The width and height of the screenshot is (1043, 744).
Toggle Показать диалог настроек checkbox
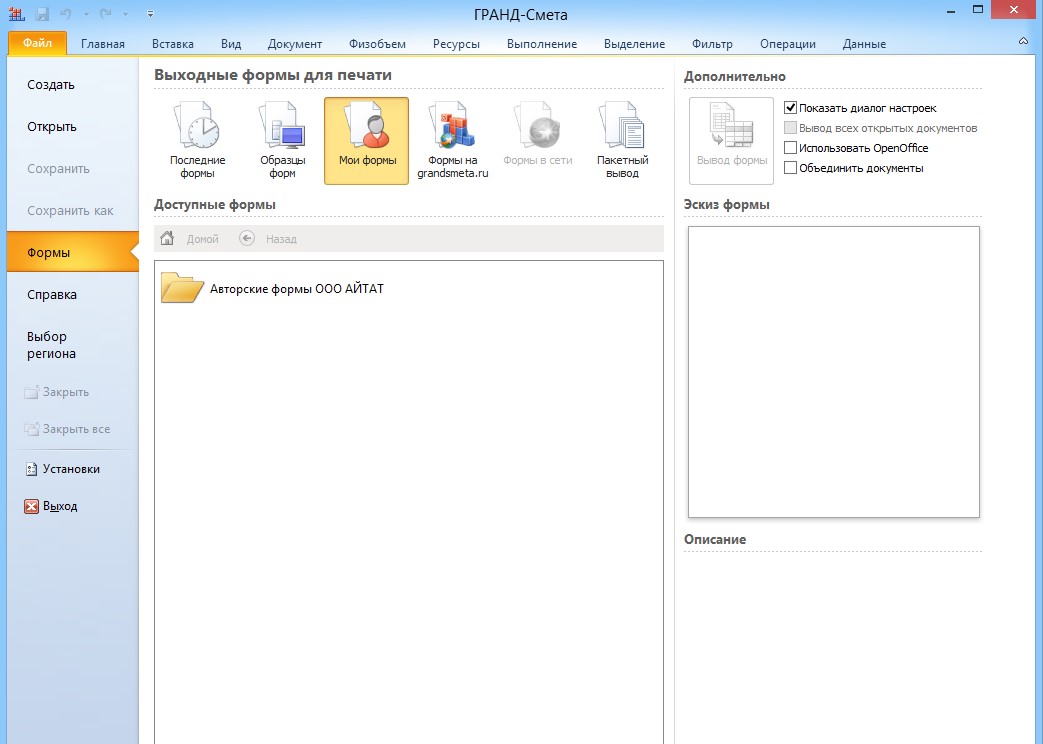pos(790,108)
